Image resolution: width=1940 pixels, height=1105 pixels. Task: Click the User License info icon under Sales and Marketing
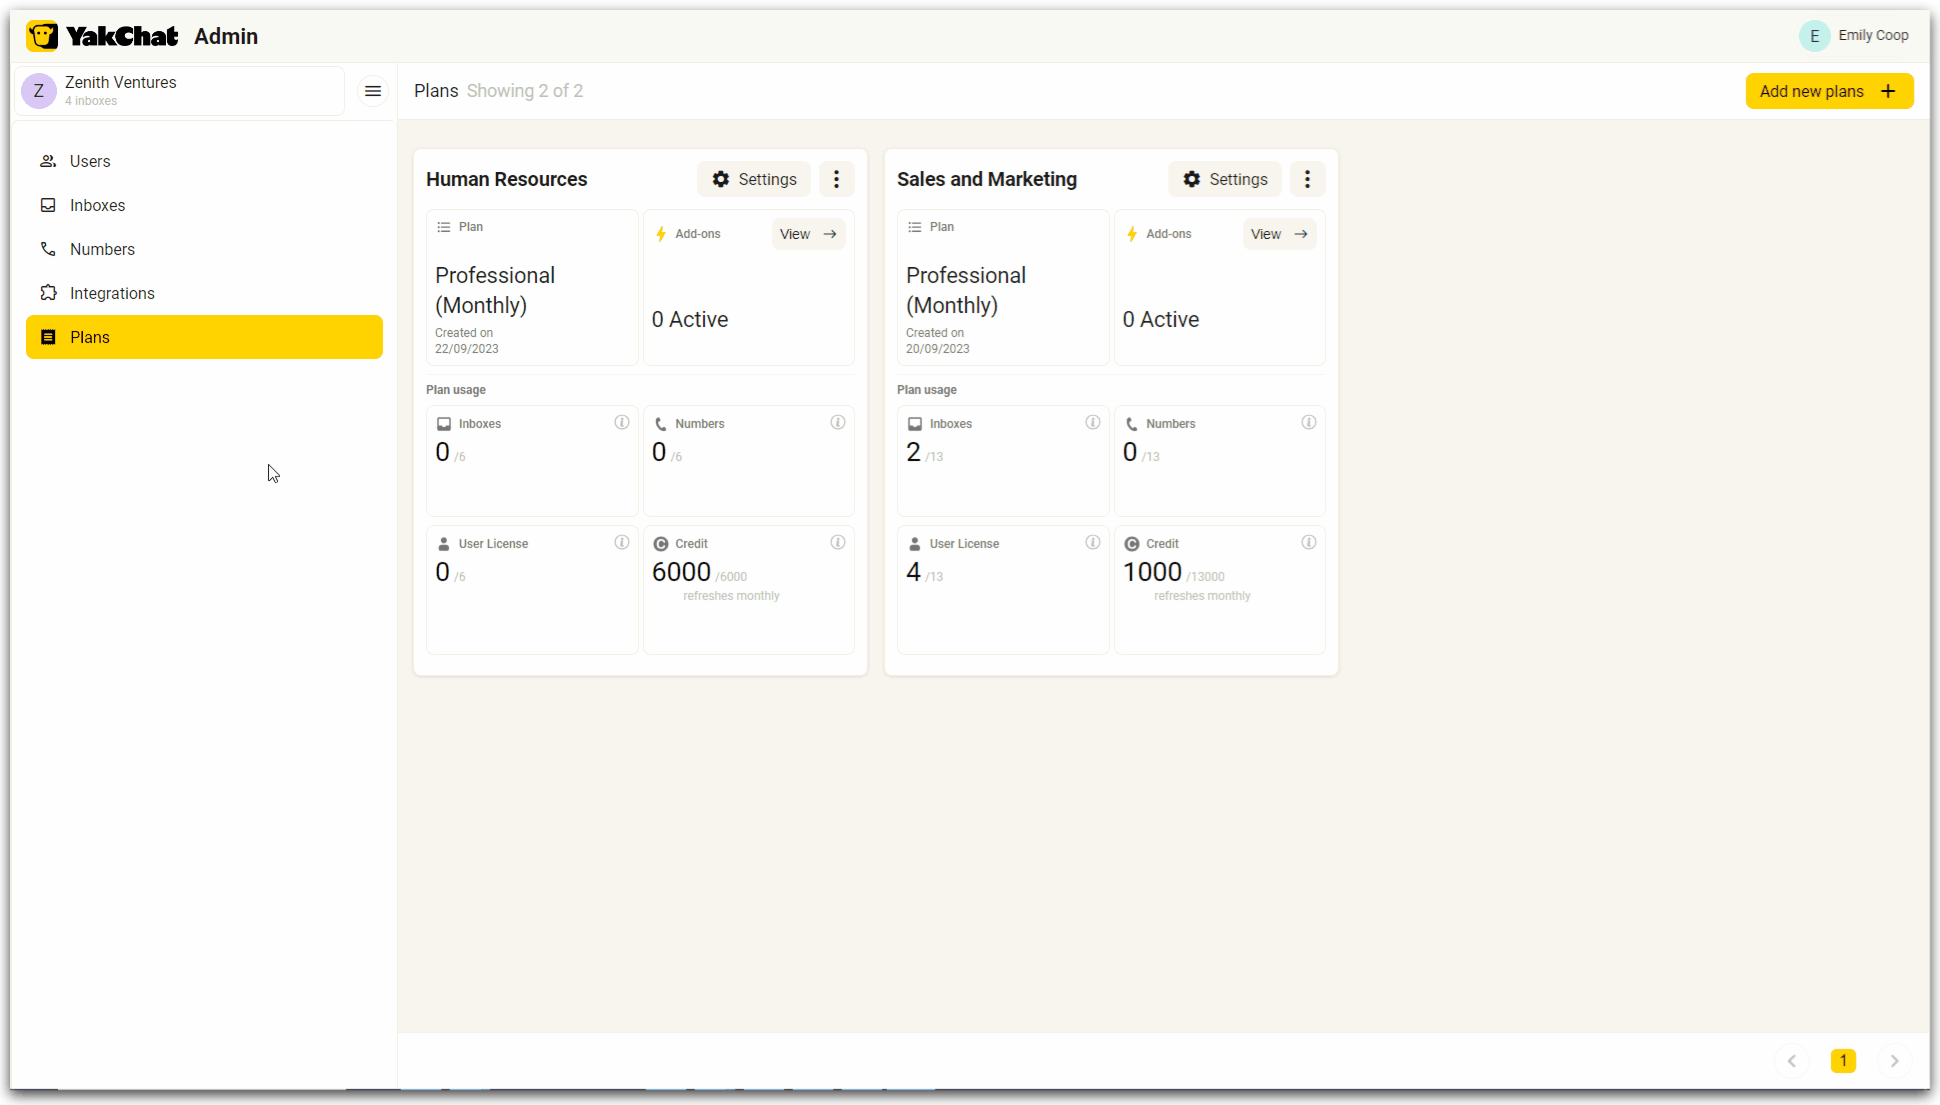point(1092,542)
